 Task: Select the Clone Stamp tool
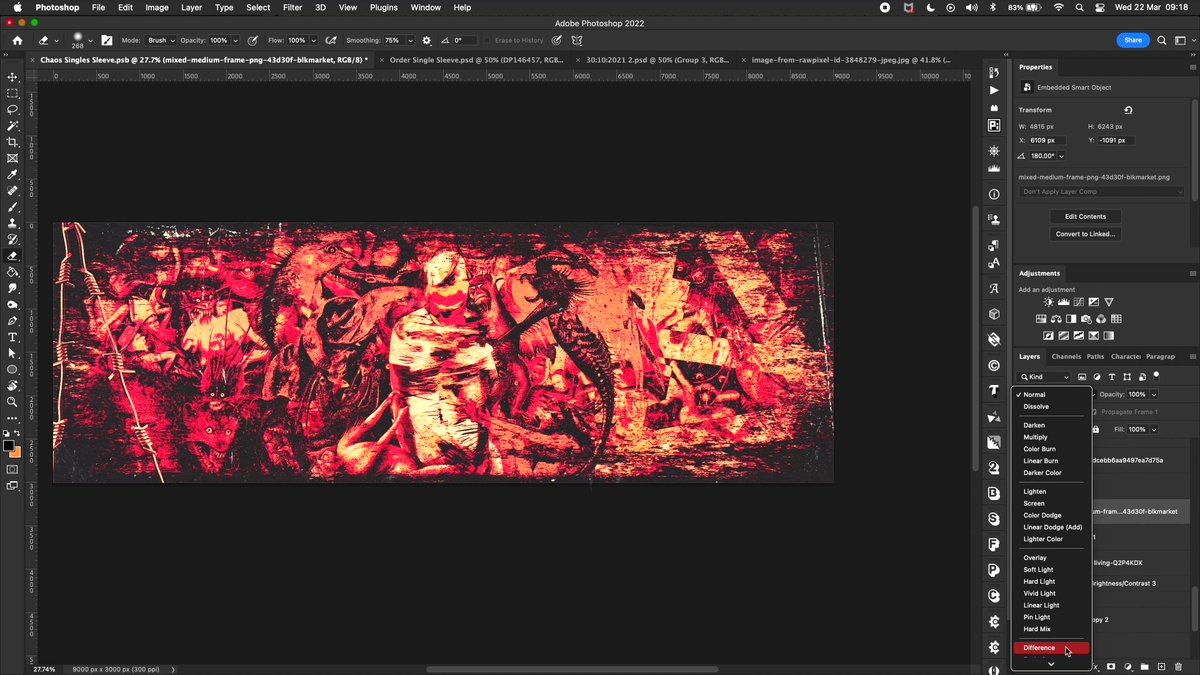(13, 223)
